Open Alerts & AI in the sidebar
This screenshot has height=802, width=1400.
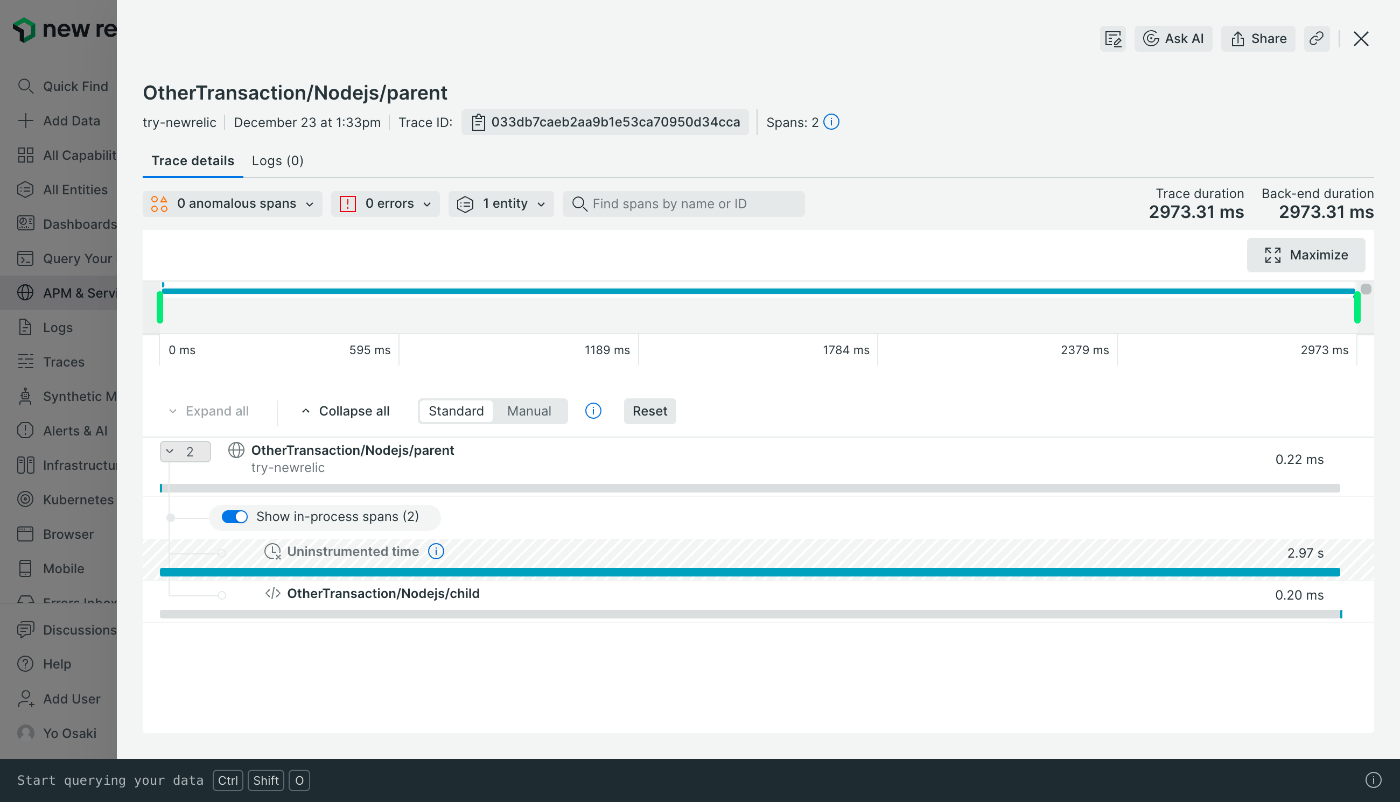click(63, 430)
